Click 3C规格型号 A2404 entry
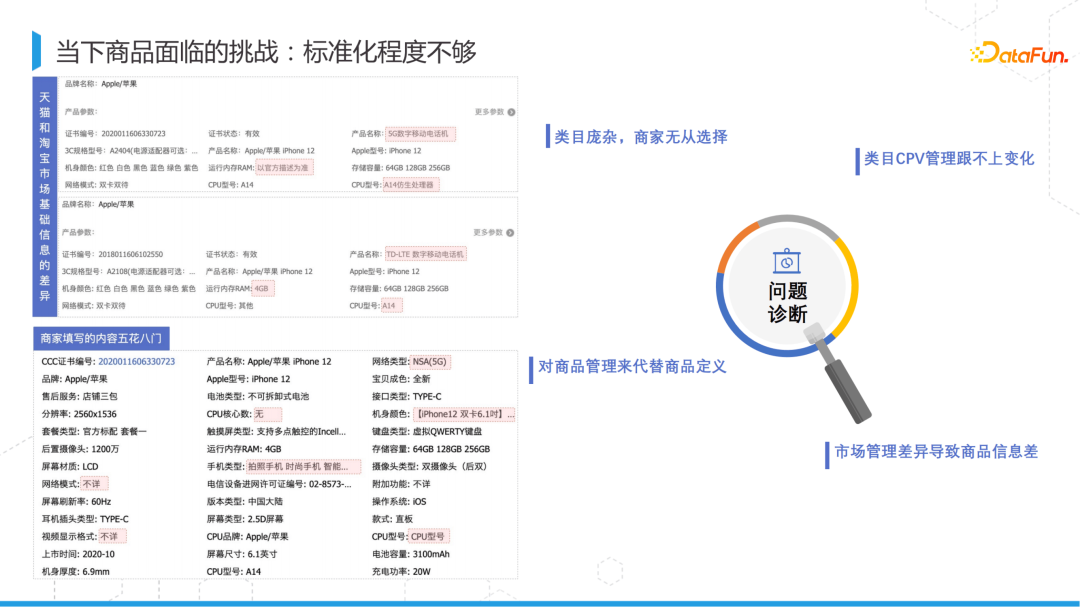The image size is (1080, 607). tap(131, 151)
